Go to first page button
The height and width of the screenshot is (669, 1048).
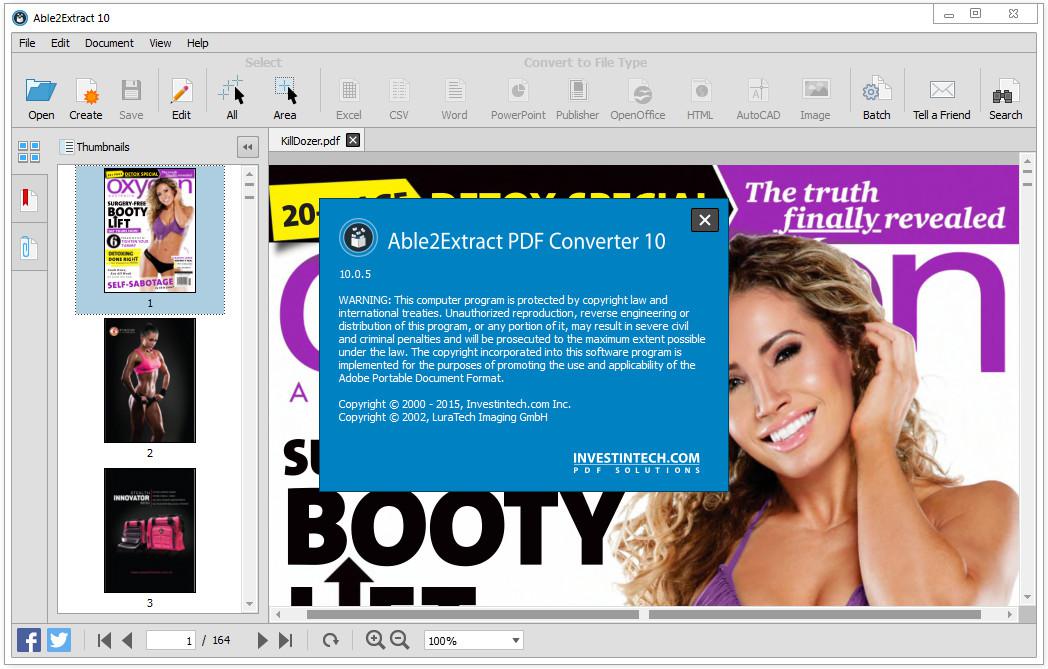click(104, 640)
